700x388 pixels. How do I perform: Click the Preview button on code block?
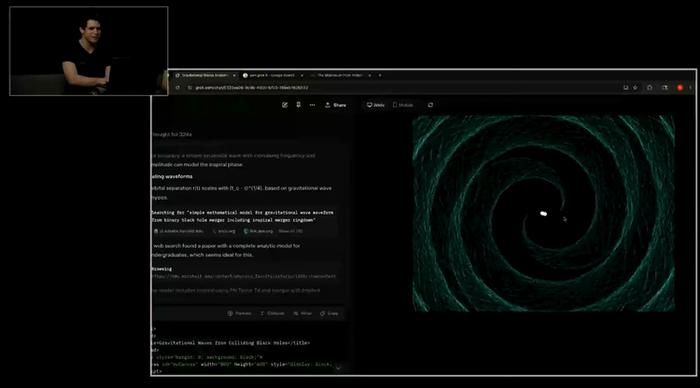tap(240, 313)
